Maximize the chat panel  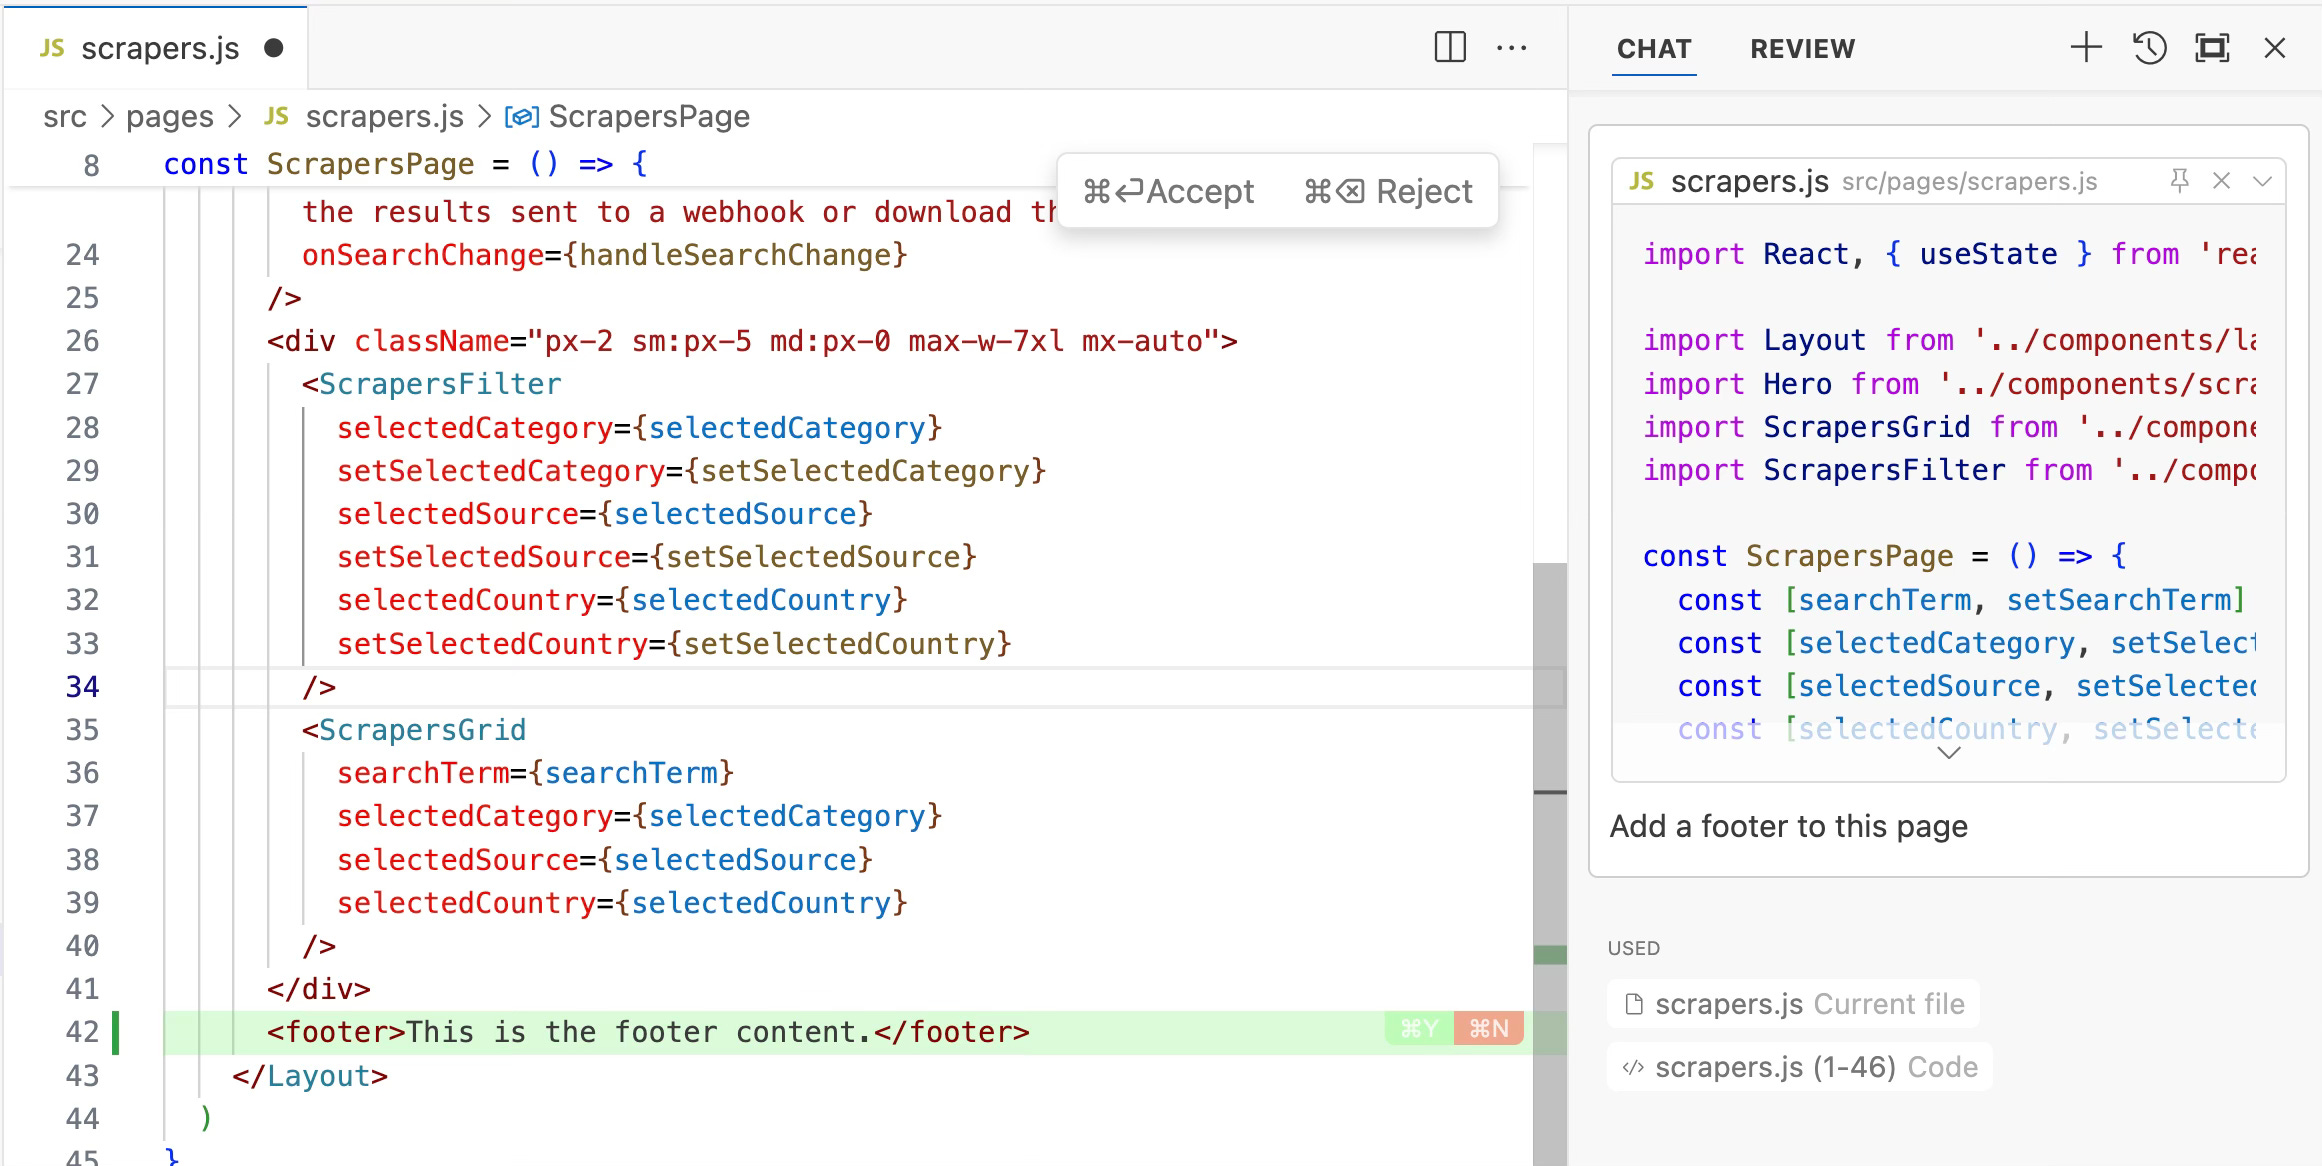[x=2212, y=47]
